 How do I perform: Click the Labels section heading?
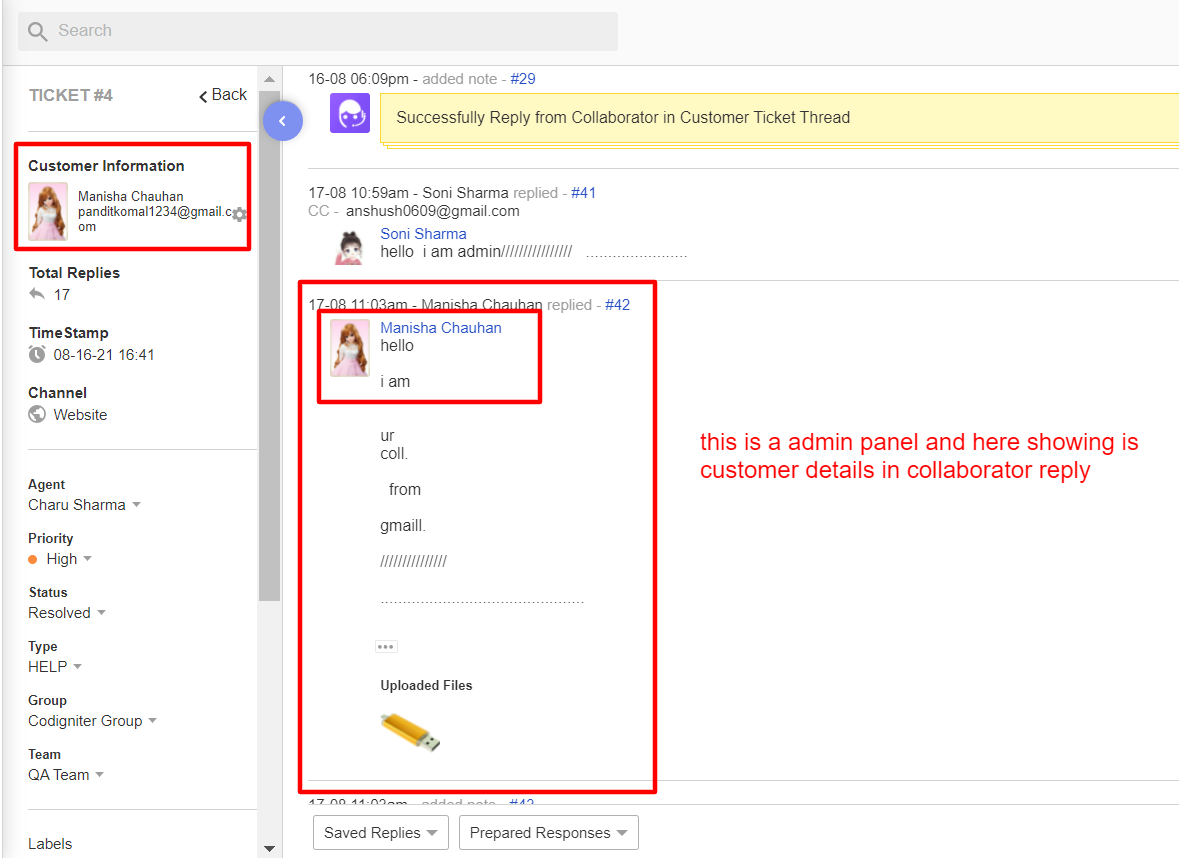50,844
